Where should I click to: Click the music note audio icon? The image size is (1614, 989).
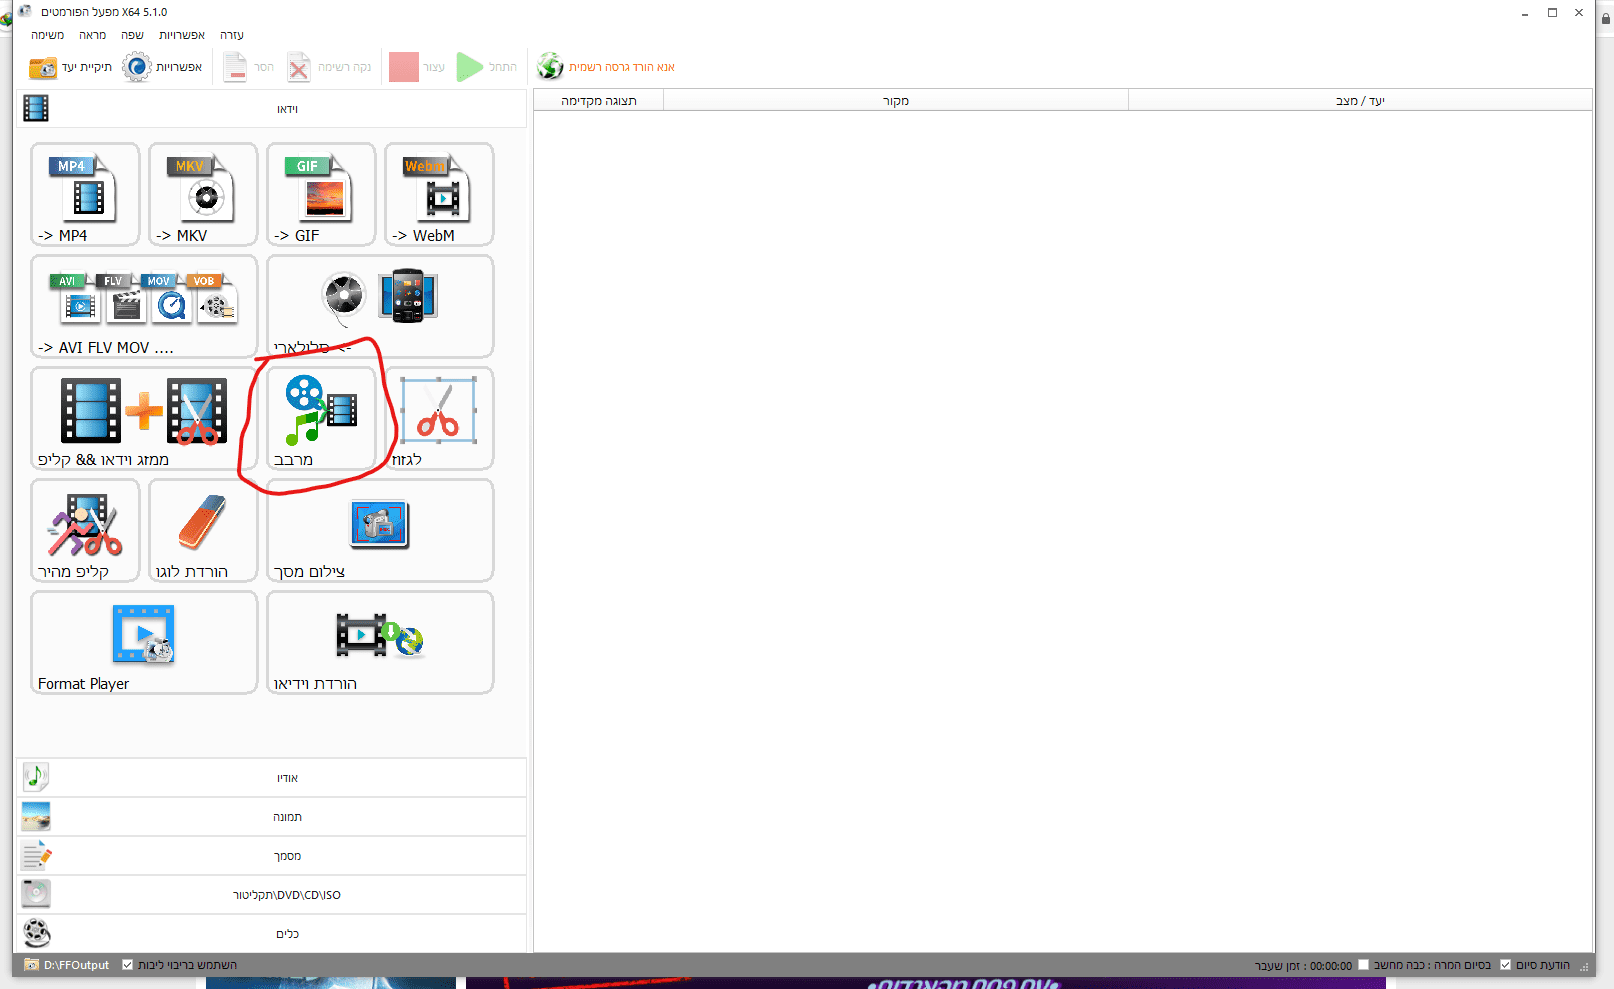(36, 776)
